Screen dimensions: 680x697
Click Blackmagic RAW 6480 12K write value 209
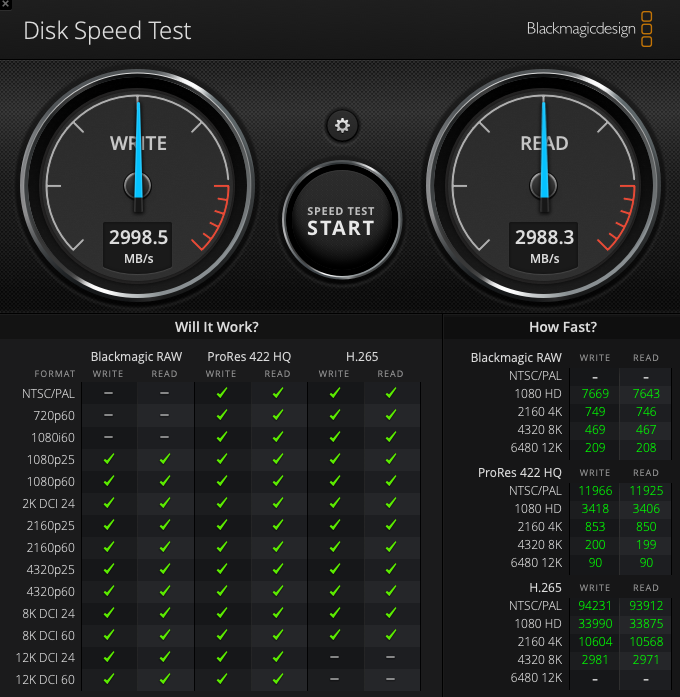tap(595, 448)
